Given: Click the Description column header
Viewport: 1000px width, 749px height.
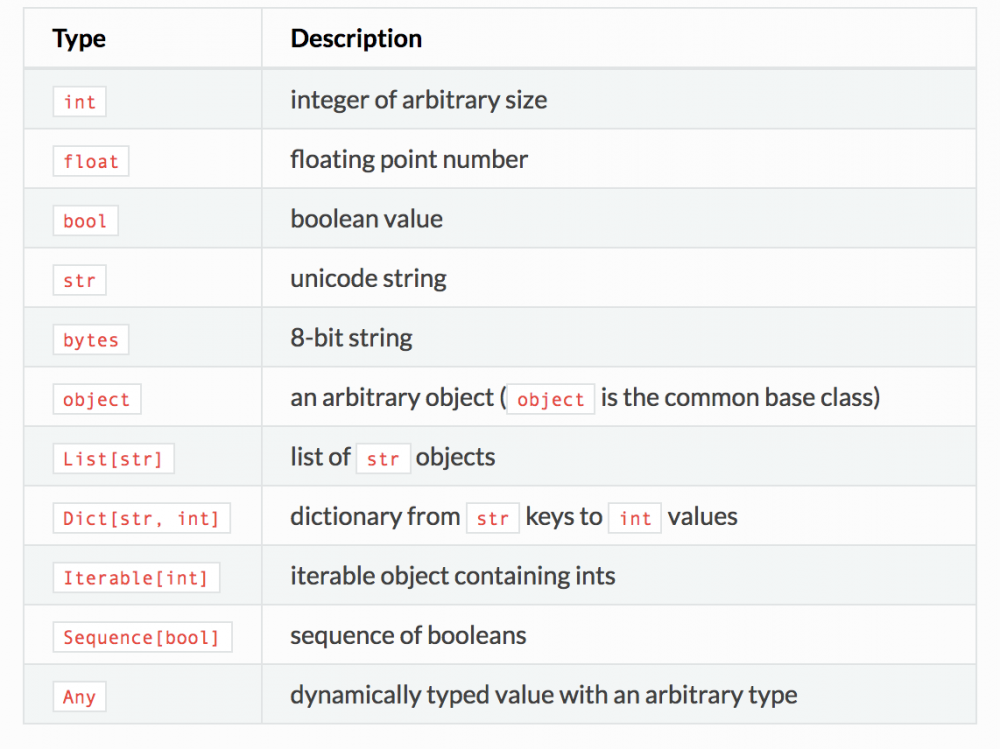Looking at the screenshot, I should (x=356, y=39).
